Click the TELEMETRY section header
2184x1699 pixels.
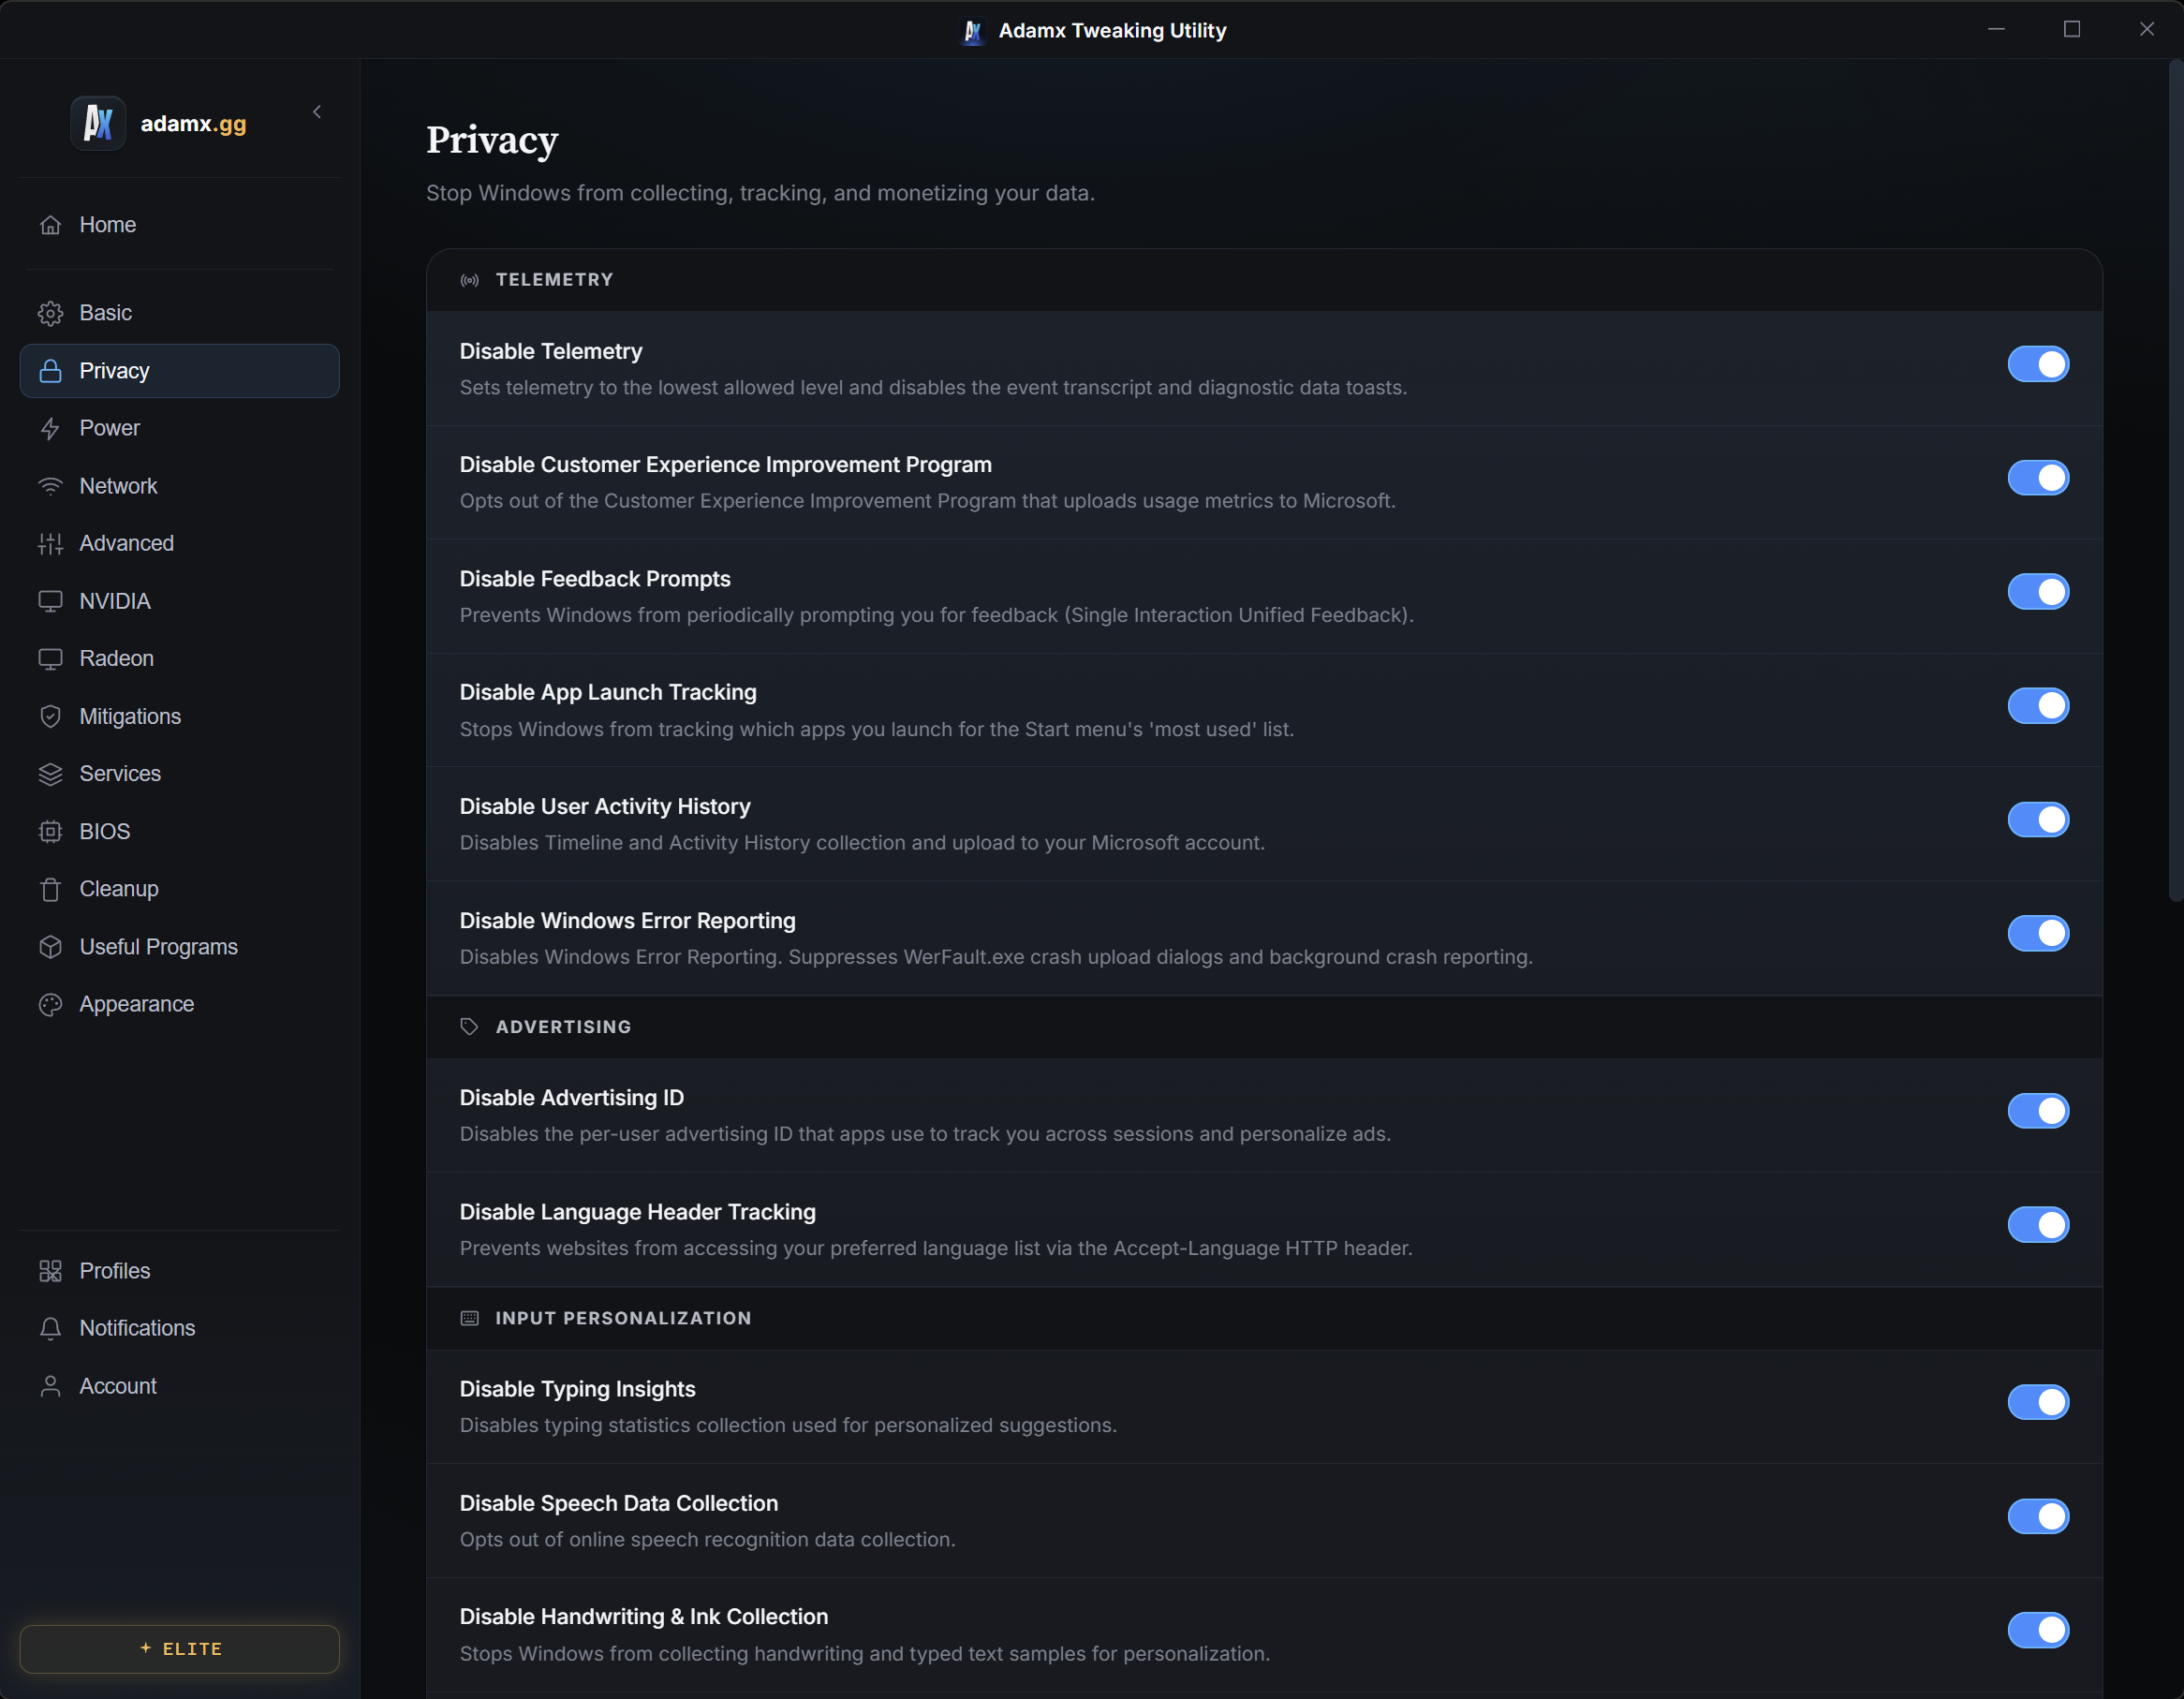tap(1264, 280)
